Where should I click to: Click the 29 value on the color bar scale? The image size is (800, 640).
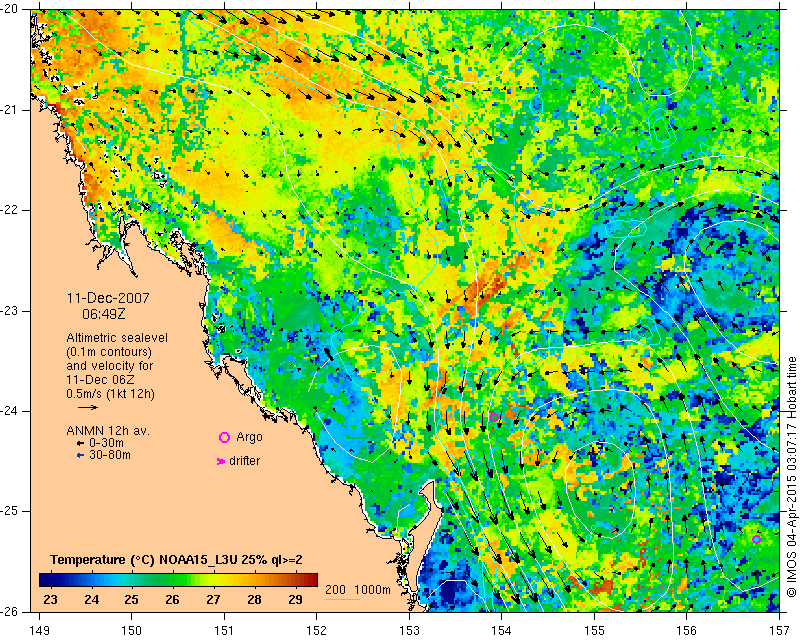tap(295, 600)
